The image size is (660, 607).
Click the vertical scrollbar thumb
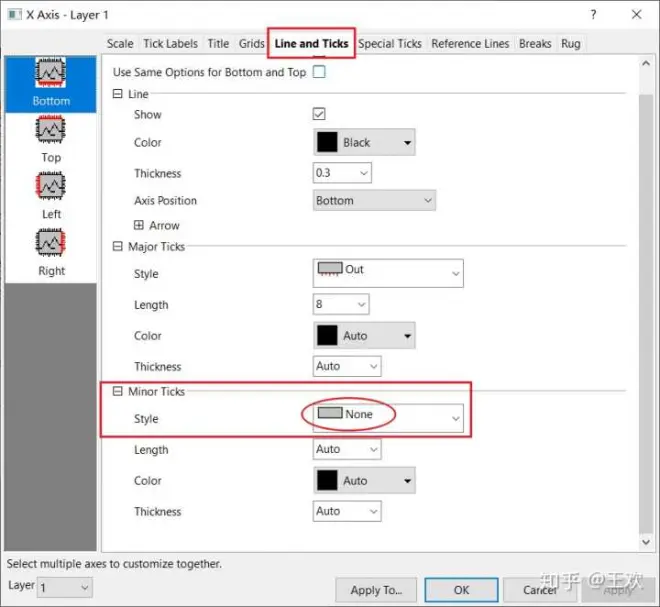tap(646, 314)
